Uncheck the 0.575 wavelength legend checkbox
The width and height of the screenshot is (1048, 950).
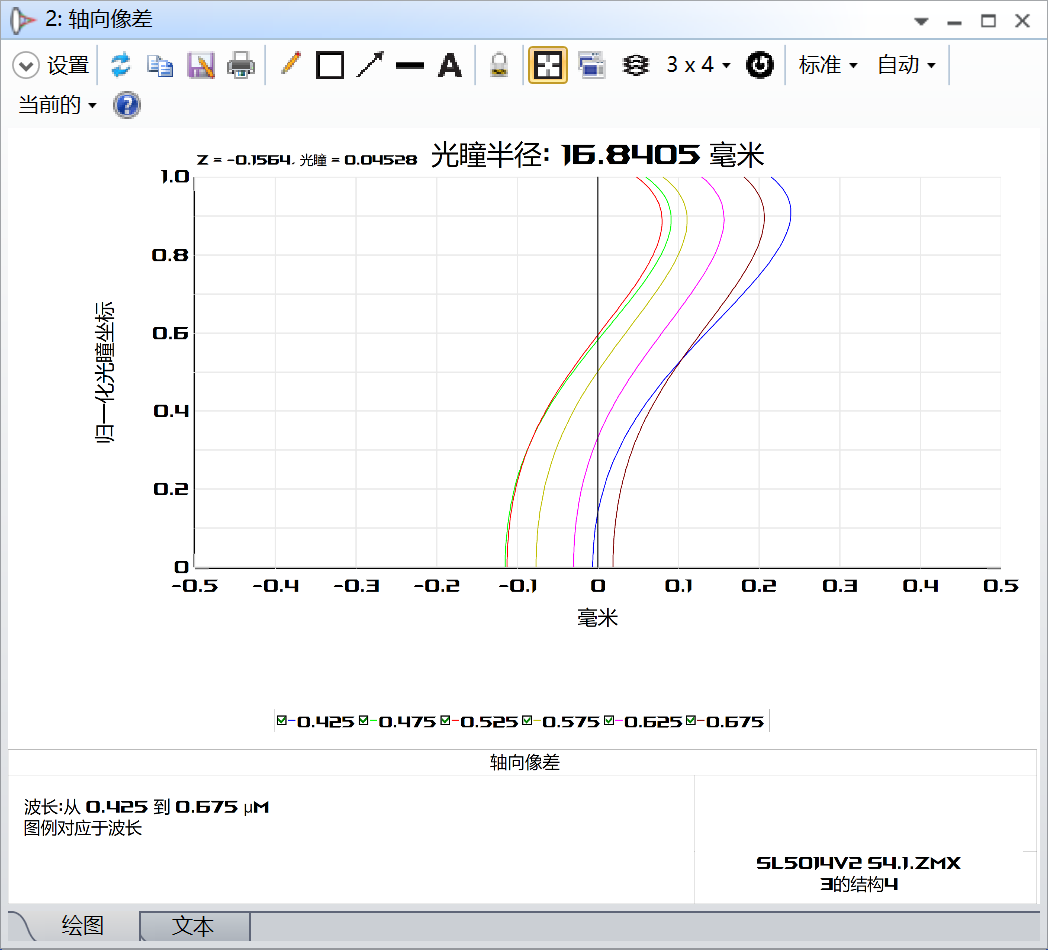coord(527,720)
